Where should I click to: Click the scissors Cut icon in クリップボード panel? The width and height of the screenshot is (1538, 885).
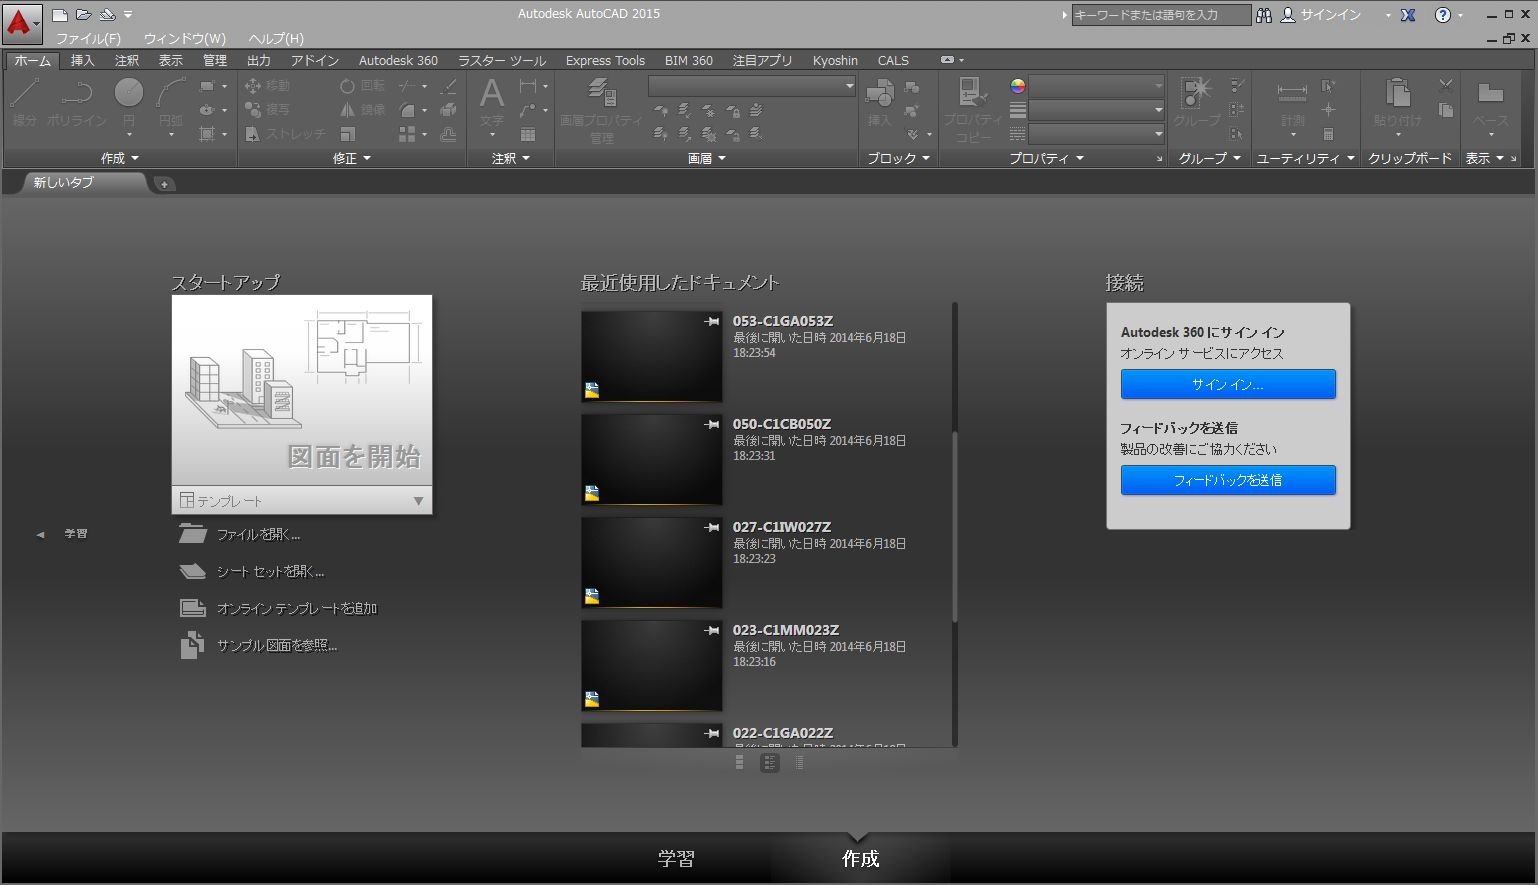tap(1446, 86)
